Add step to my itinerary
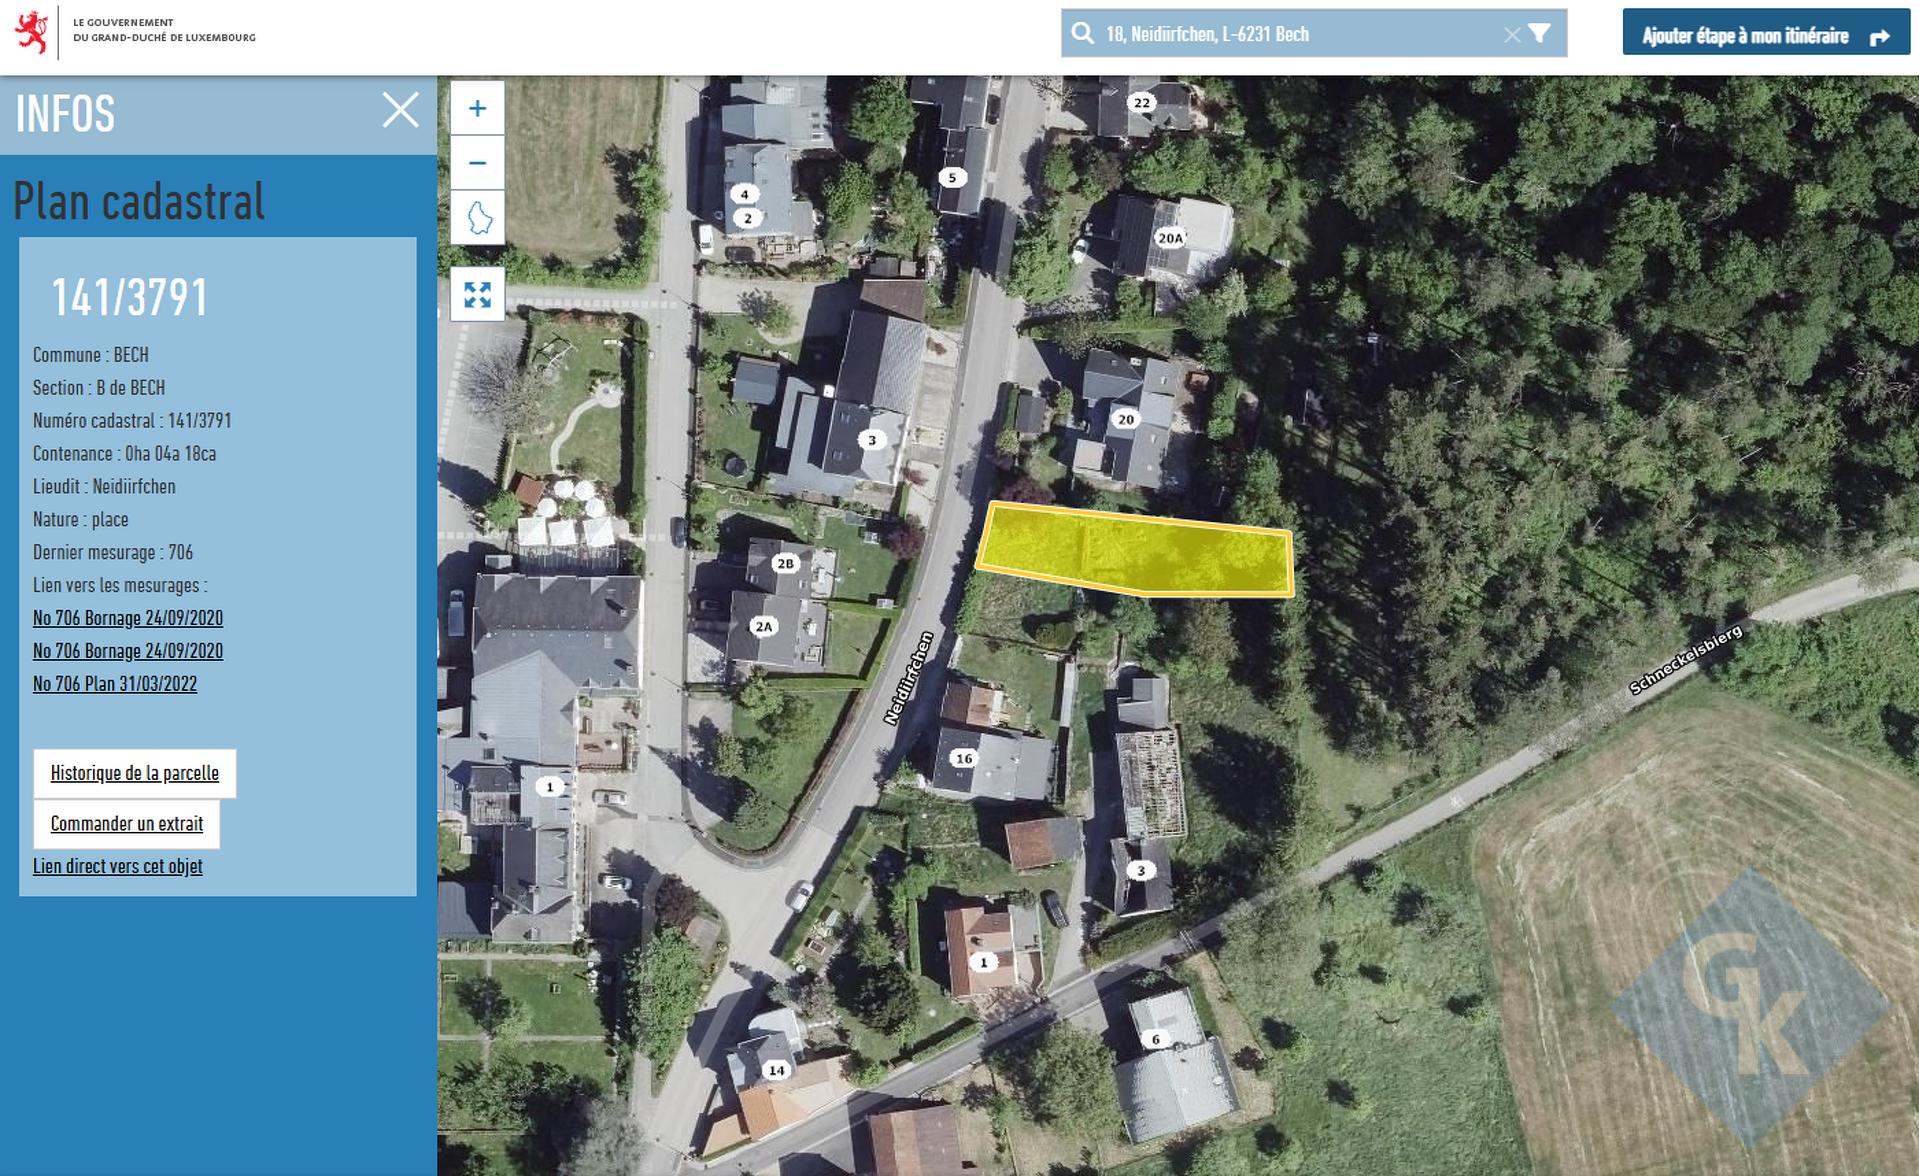Image resolution: width=1919 pixels, height=1176 pixels. pyautogui.click(x=1765, y=36)
